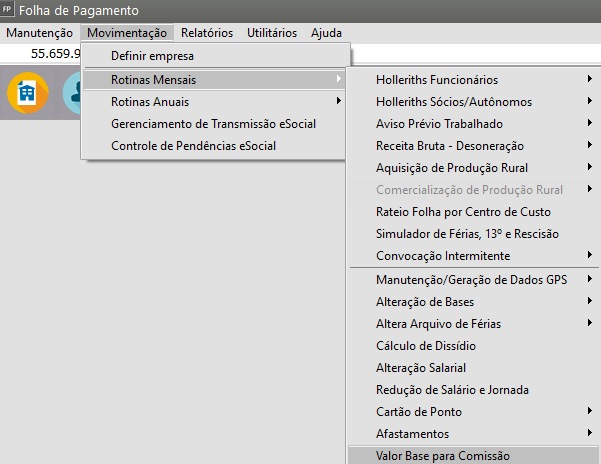Image resolution: width=601 pixels, height=464 pixels.
Task: Click the blue employee person icon
Action: pyautogui.click(x=72, y=92)
